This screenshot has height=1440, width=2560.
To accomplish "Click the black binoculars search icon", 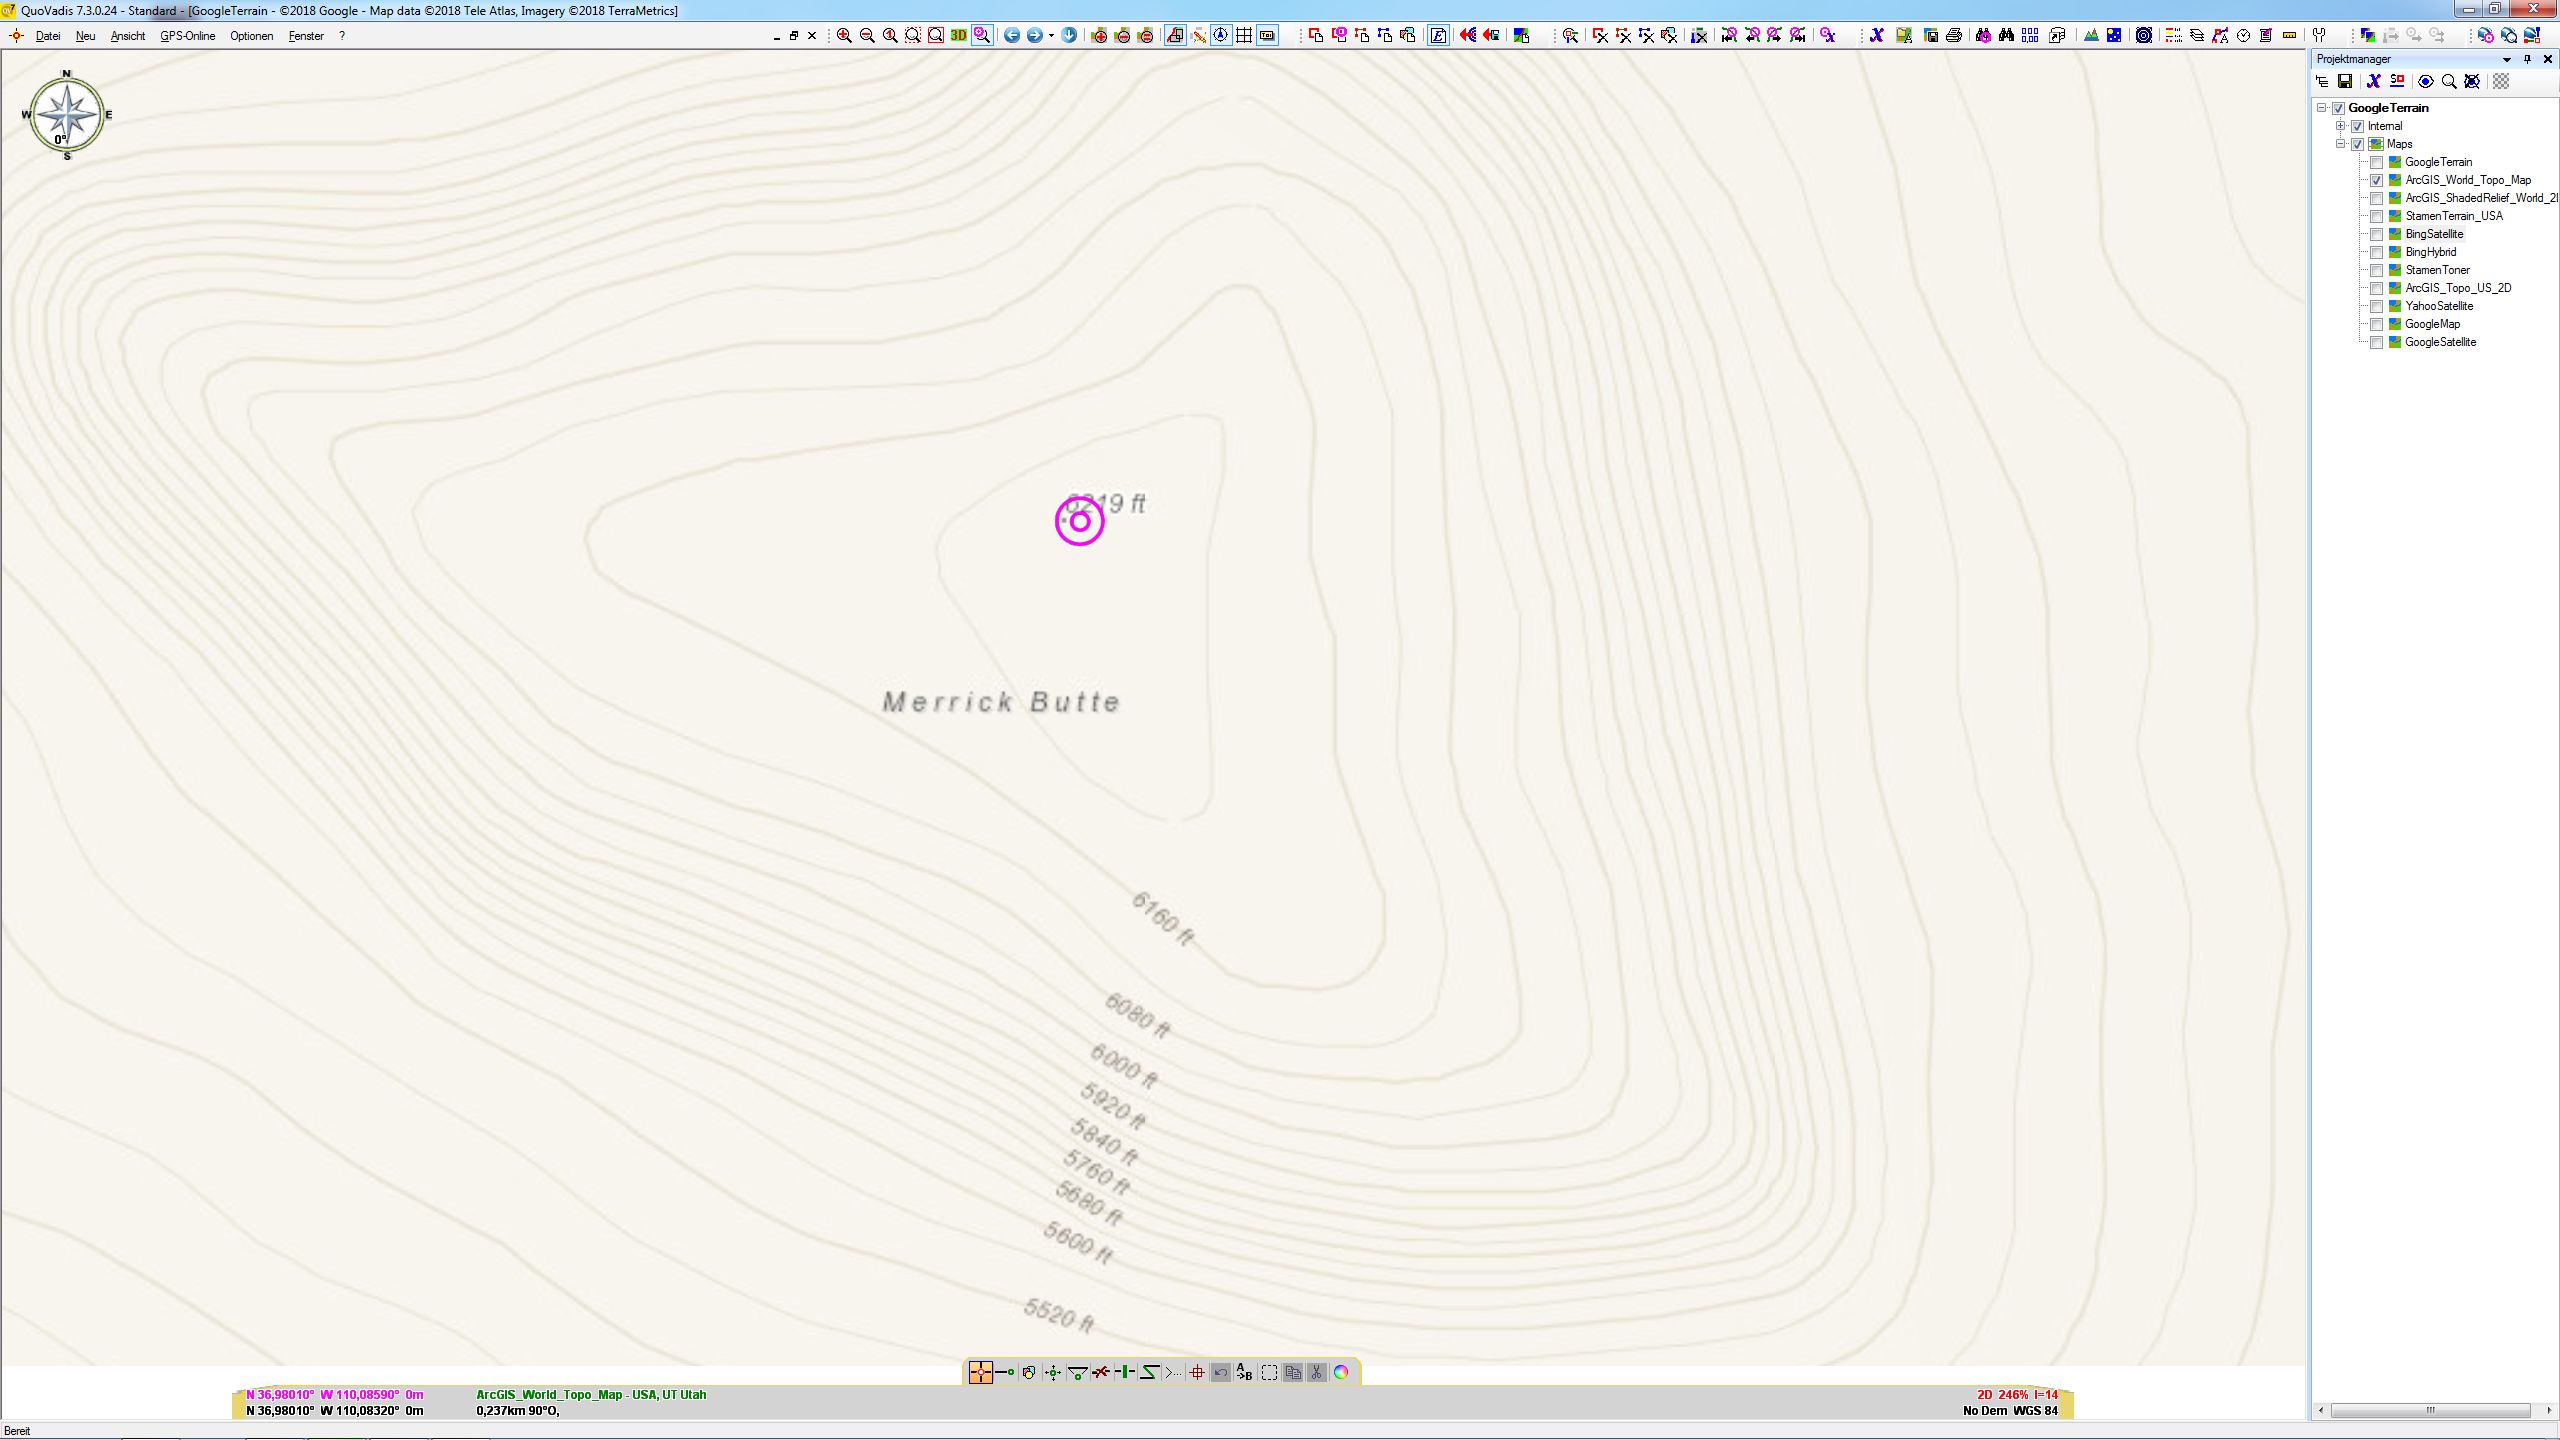I will pos(2007,36).
